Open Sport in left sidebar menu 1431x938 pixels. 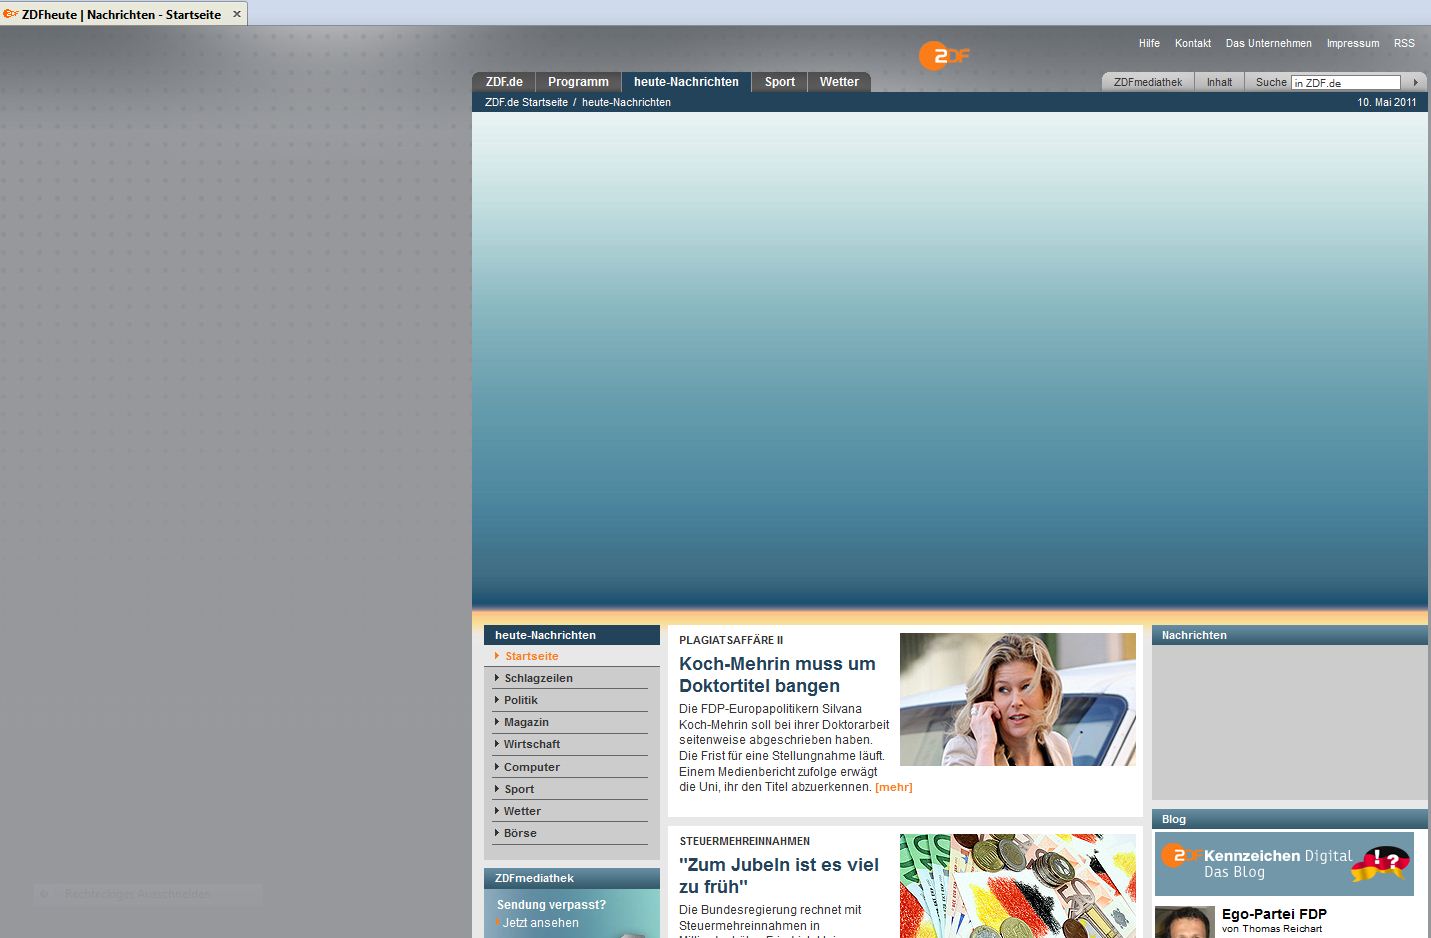[571, 789]
